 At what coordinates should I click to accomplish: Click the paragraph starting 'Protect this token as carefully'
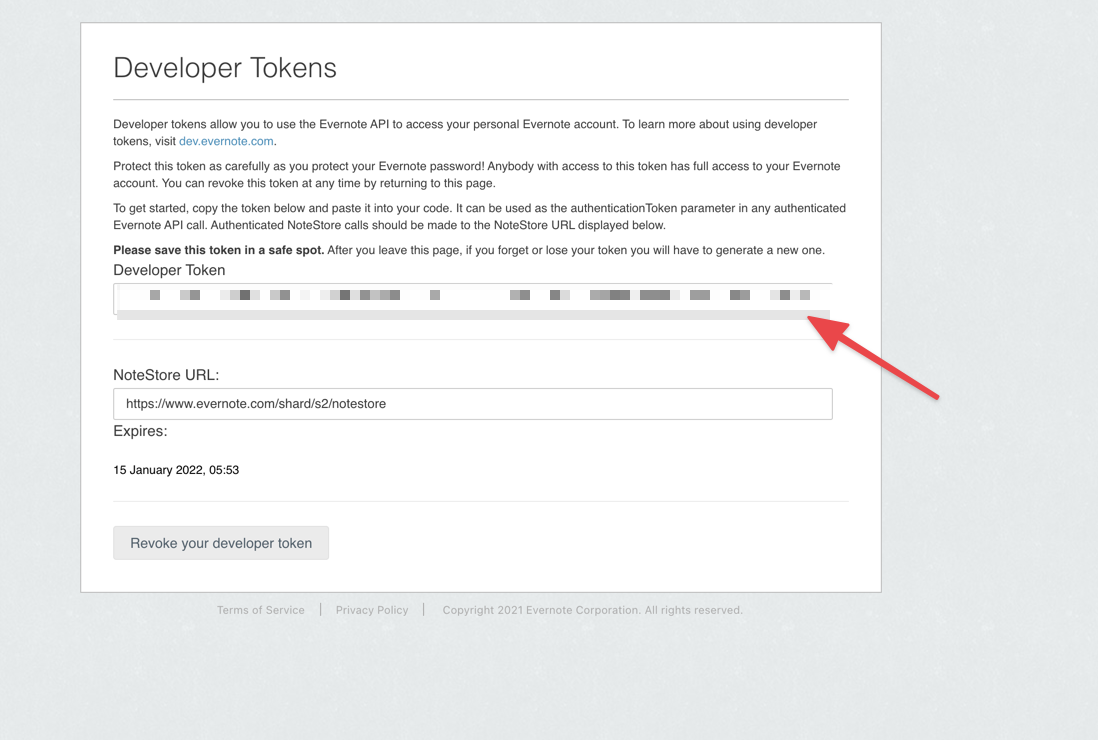coord(477,175)
